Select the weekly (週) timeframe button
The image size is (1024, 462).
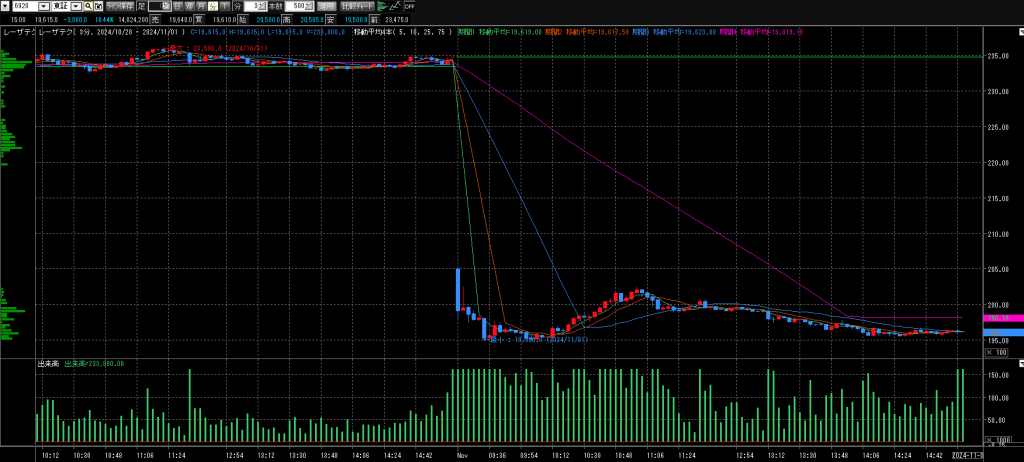tap(189, 6)
